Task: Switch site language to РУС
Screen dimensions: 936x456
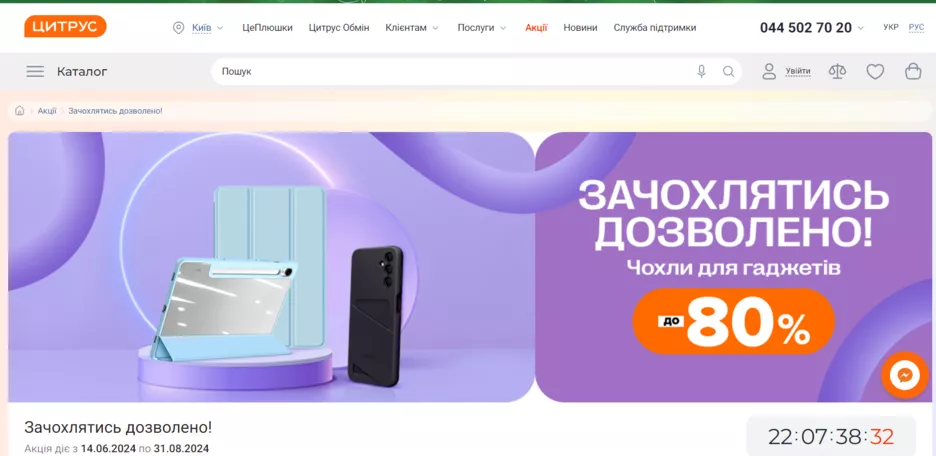Action: pos(916,27)
